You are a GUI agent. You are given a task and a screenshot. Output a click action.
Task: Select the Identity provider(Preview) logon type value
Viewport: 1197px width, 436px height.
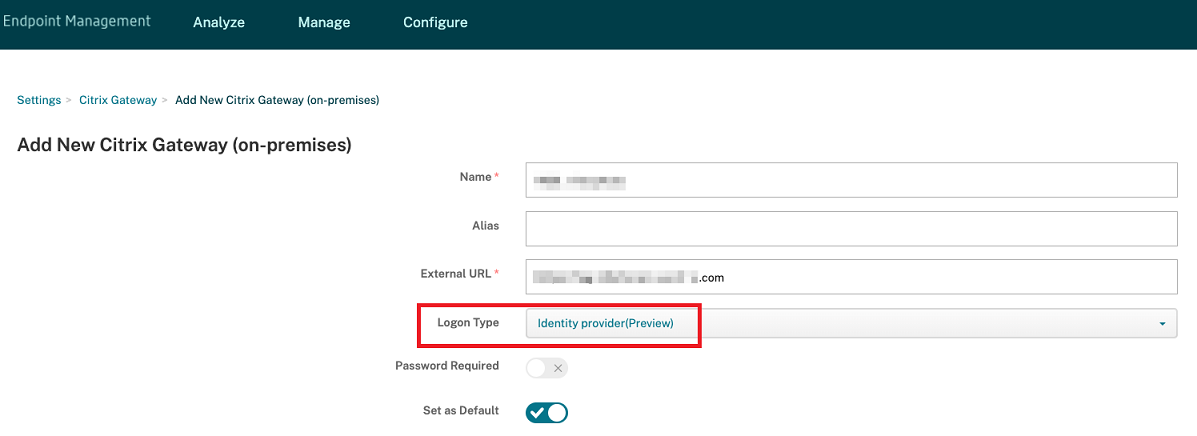(x=606, y=323)
